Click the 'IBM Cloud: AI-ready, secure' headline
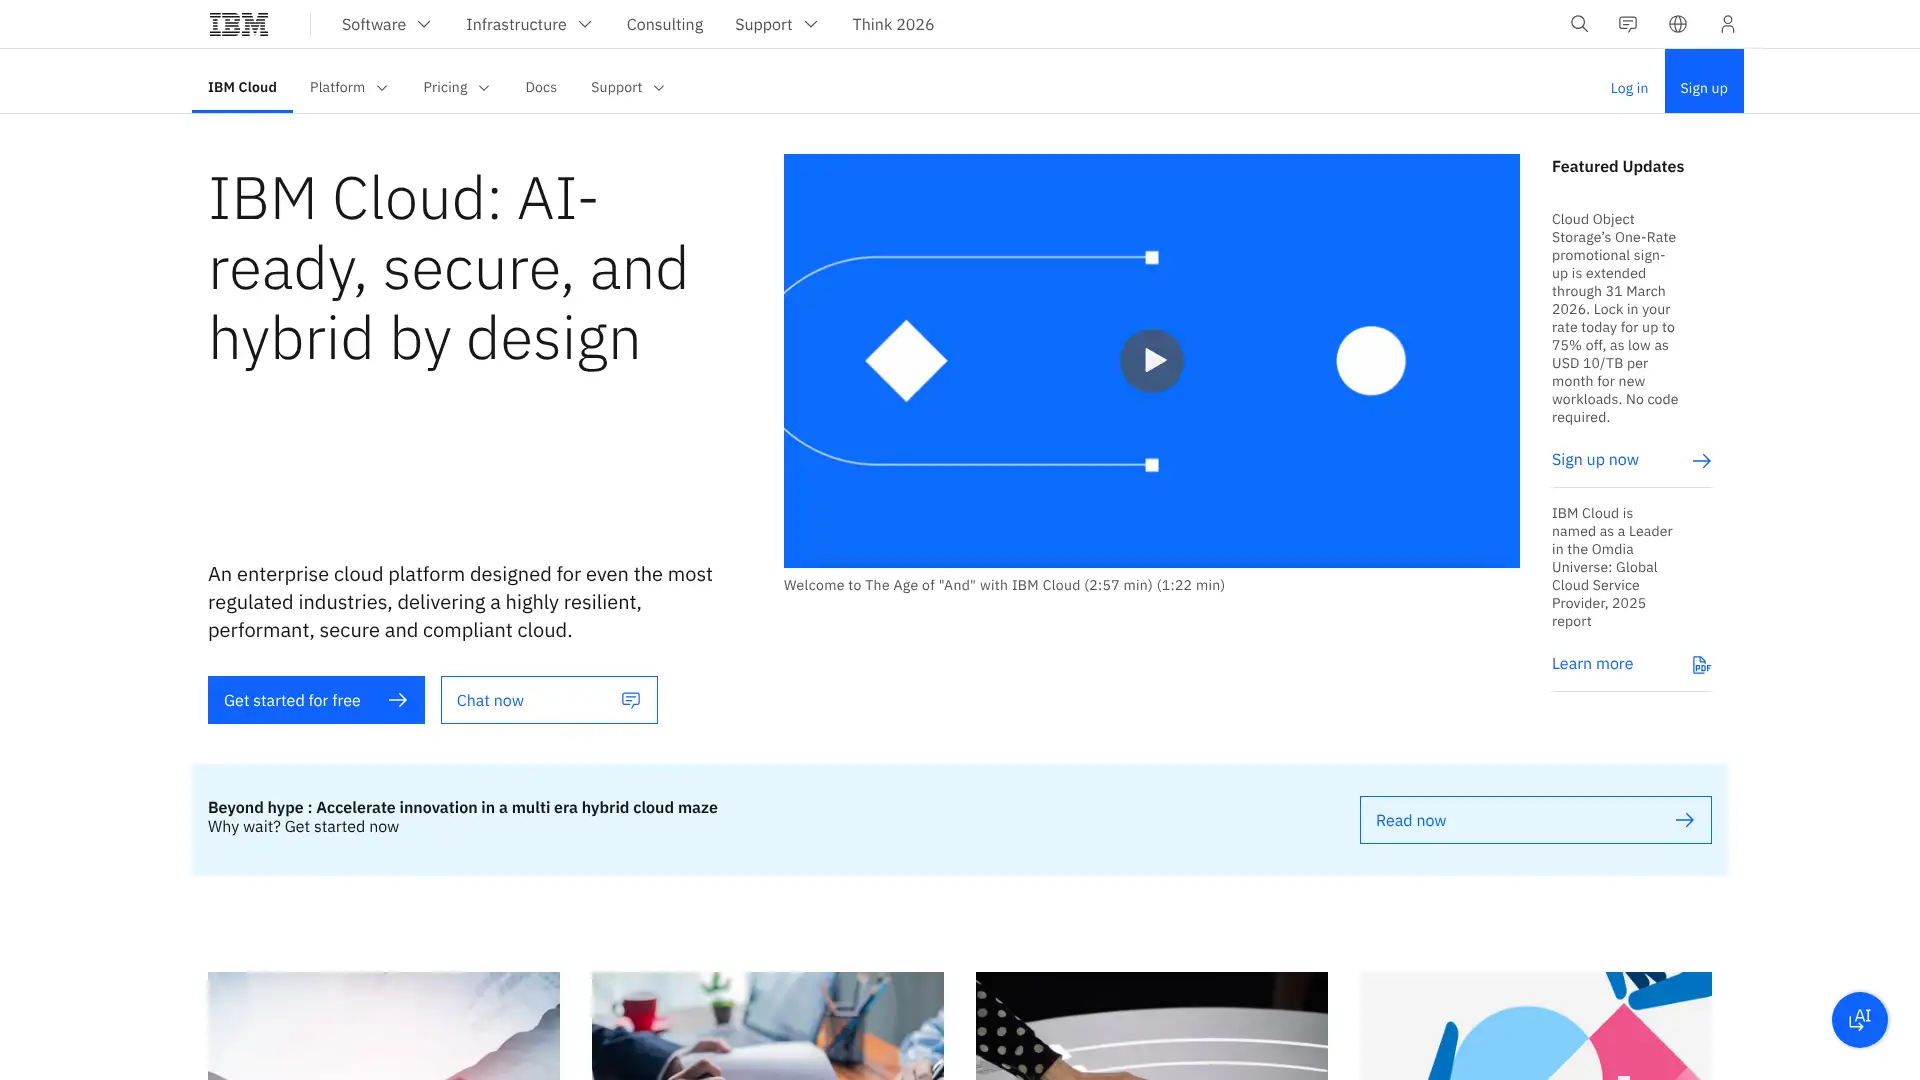Image resolution: width=1920 pixels, height=1080 pixels. pos(448,269)
